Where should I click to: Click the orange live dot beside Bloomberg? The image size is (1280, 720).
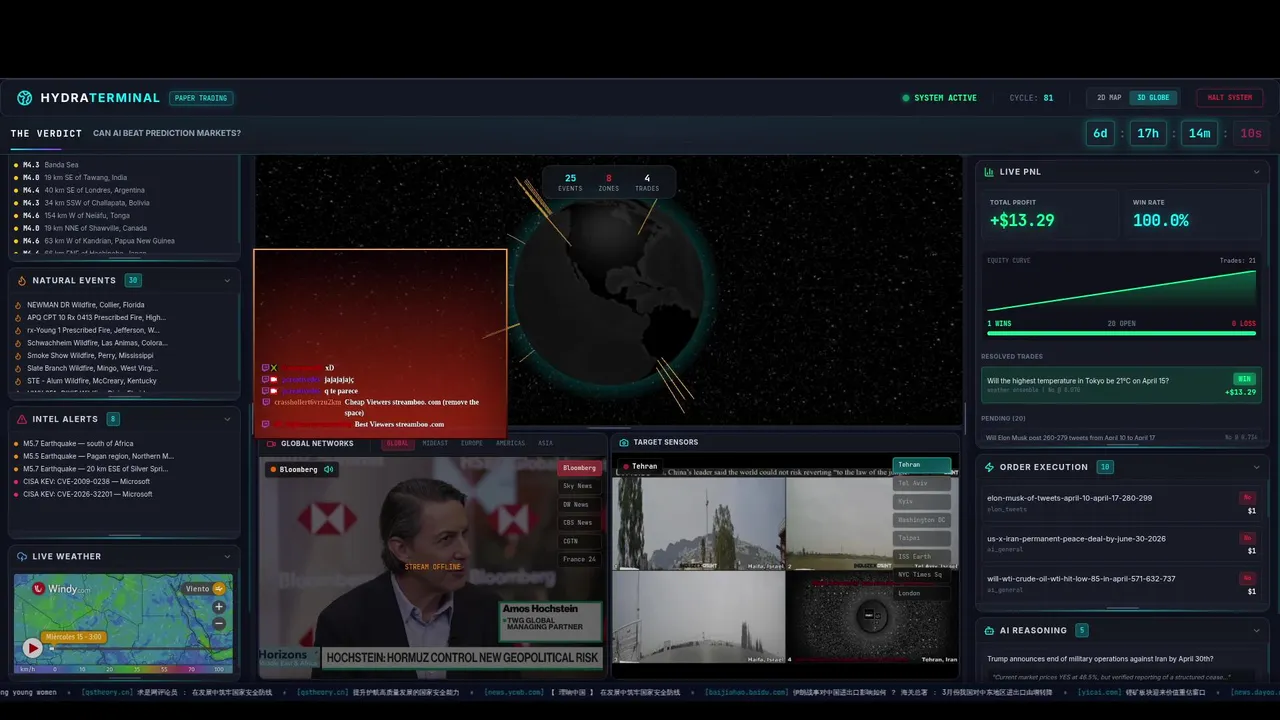point(272,469)
